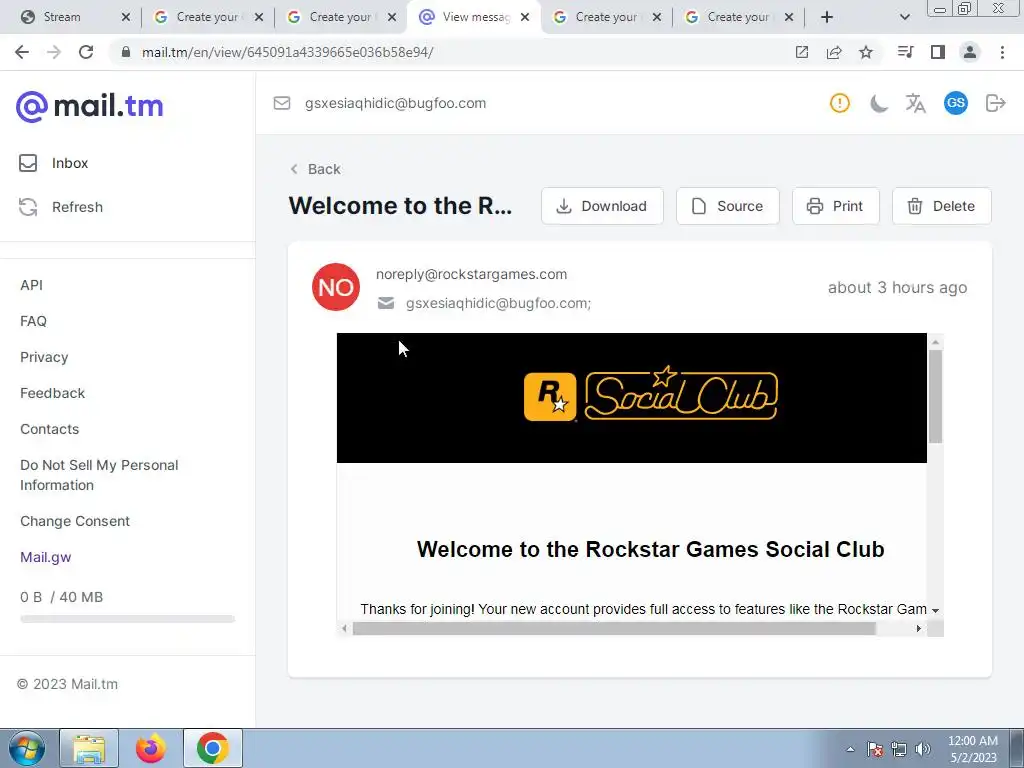1024x768 pixels.
Task: Open the Contacts link
Action: [x=50, y=429]
